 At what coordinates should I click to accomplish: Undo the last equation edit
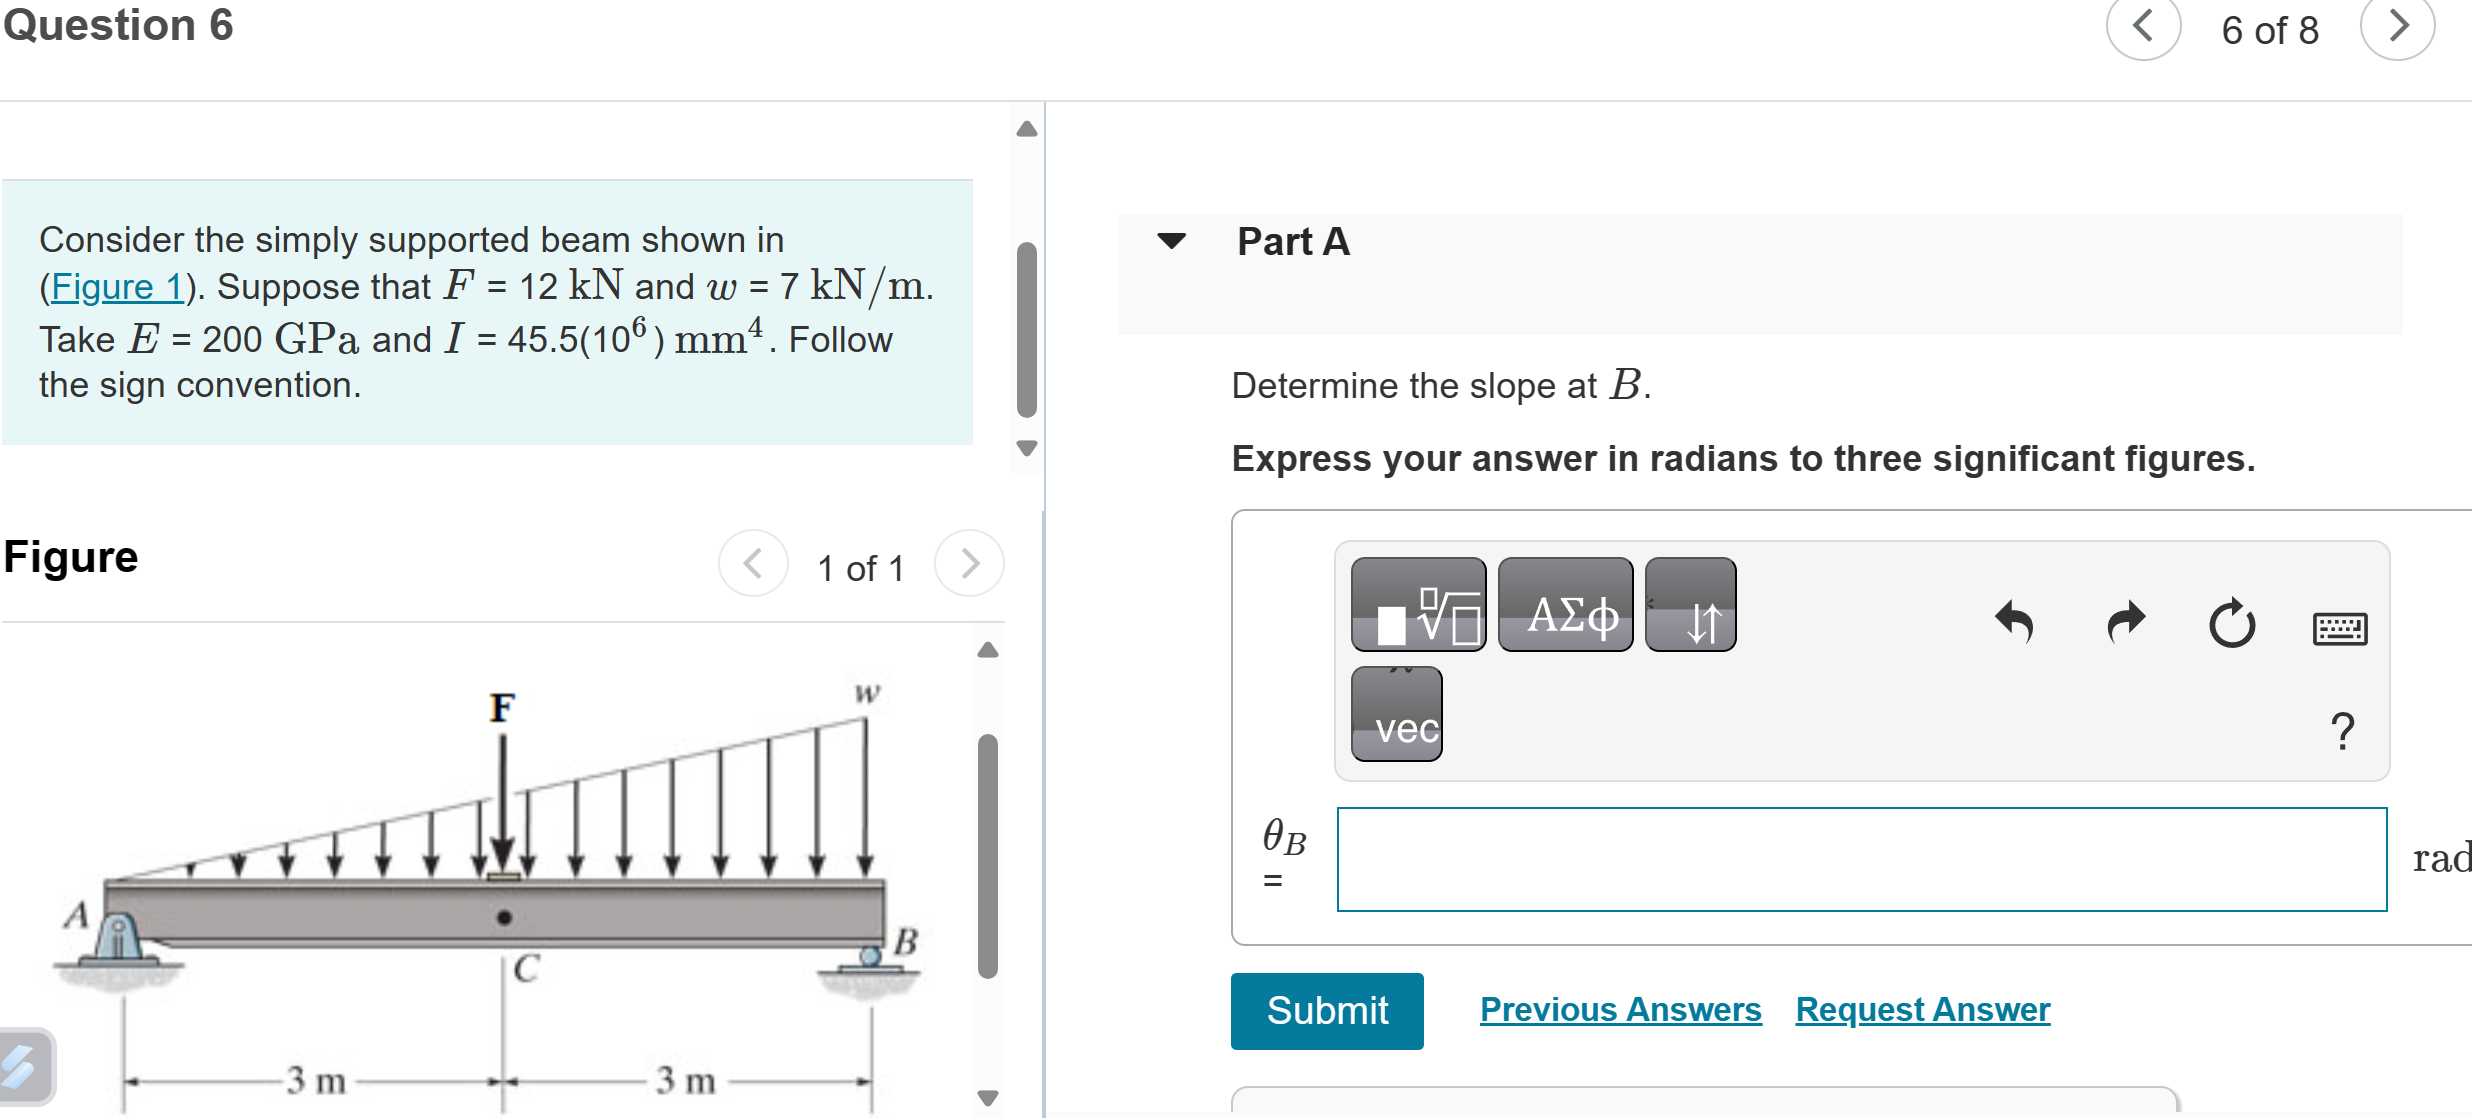[x=2013, y=624]
